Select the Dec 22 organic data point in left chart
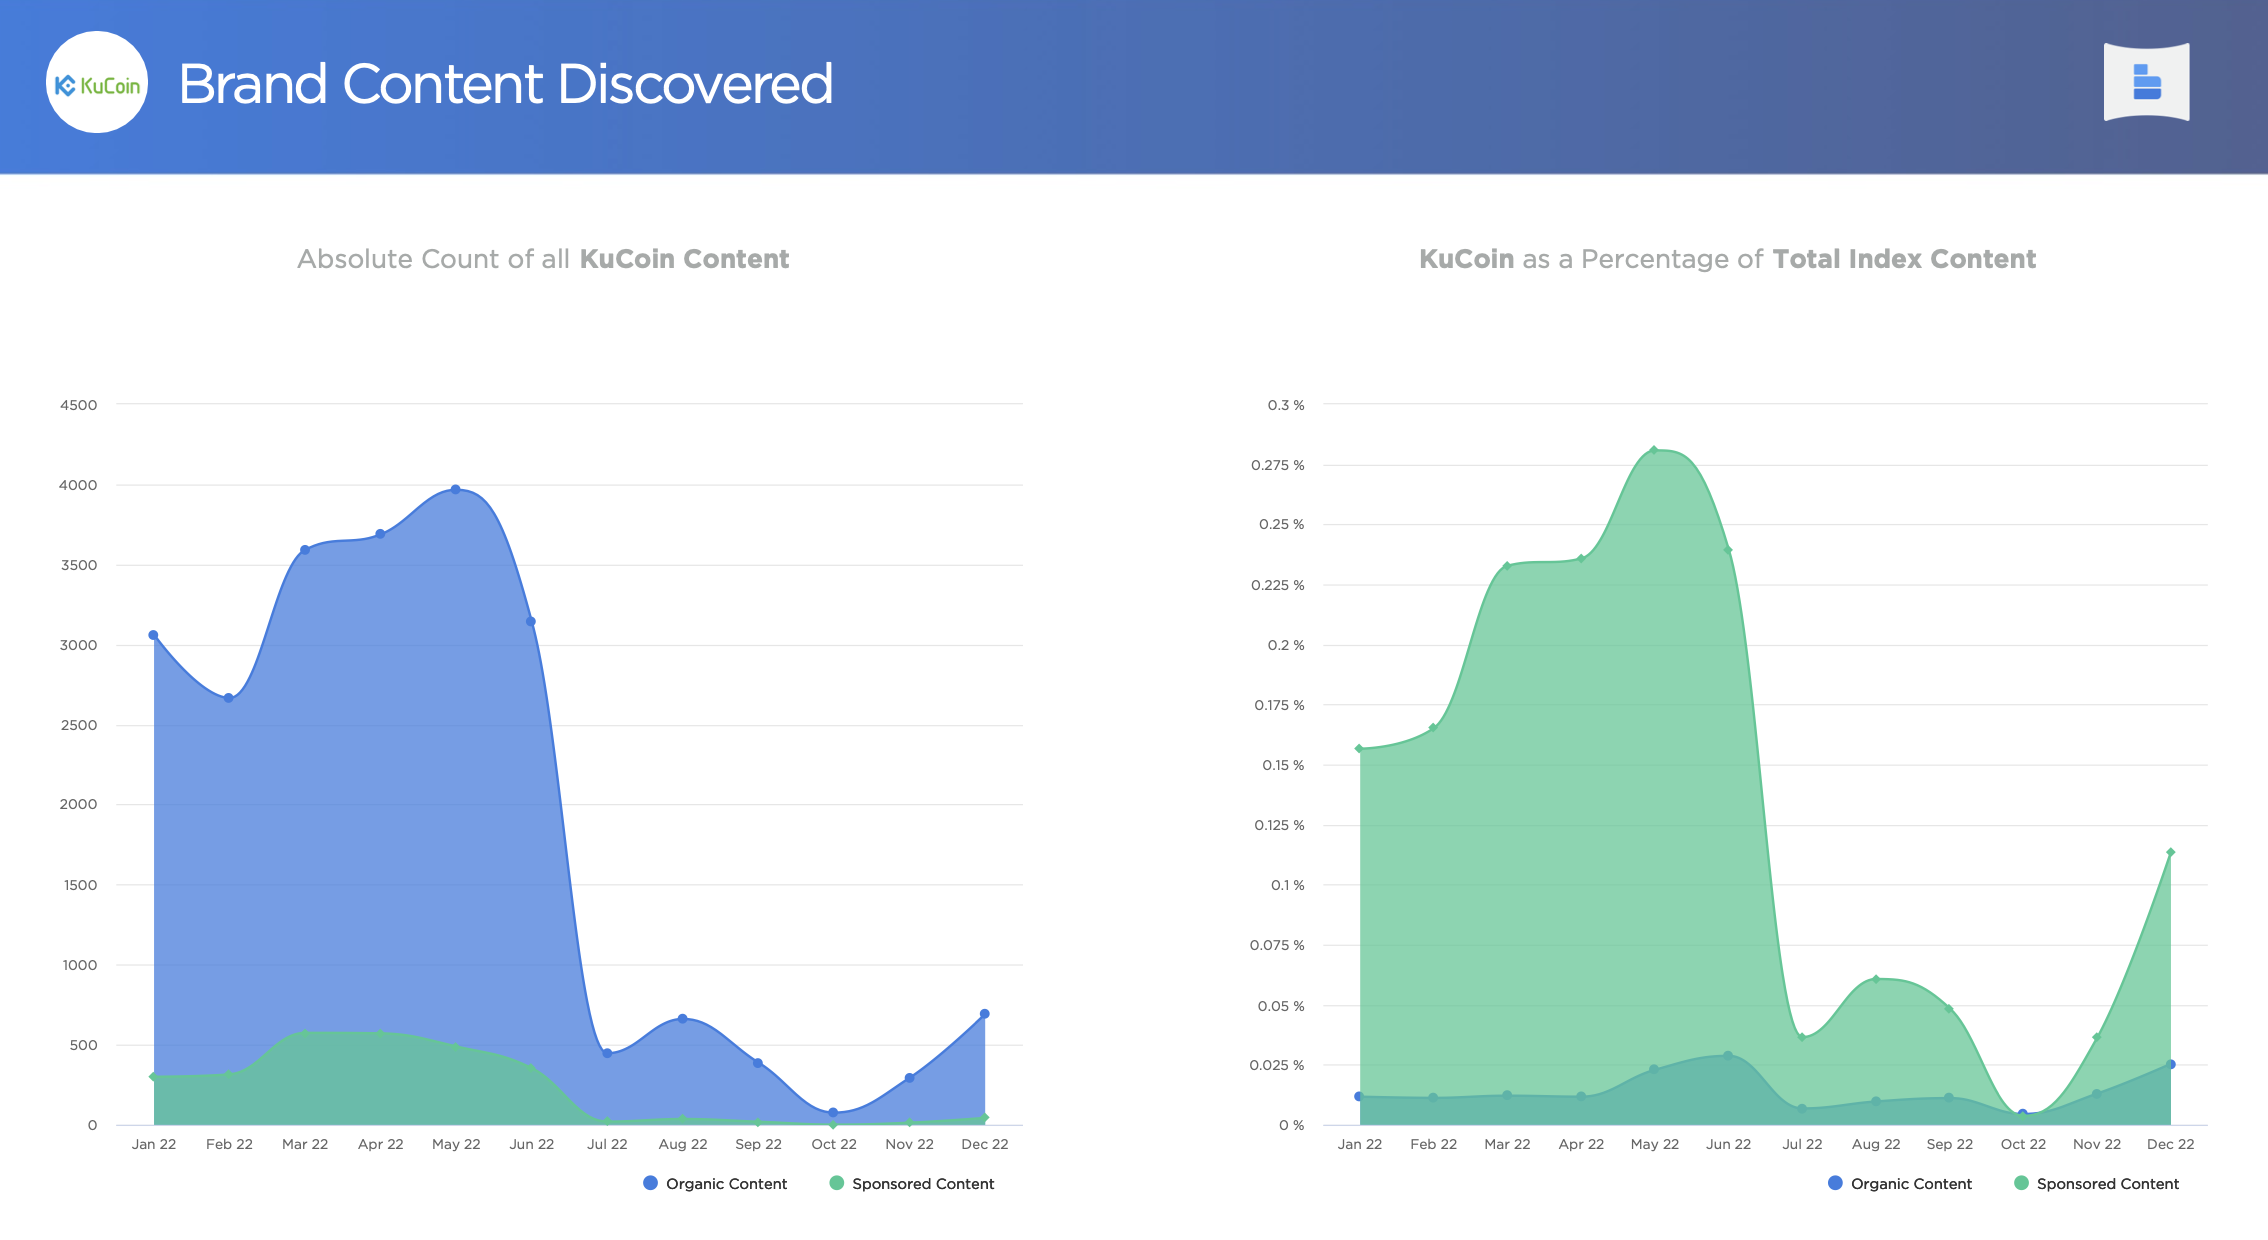Image resolution: width=2268 pixels, height=1240 pixels. pyautogui.click(x=985, y=1014)
